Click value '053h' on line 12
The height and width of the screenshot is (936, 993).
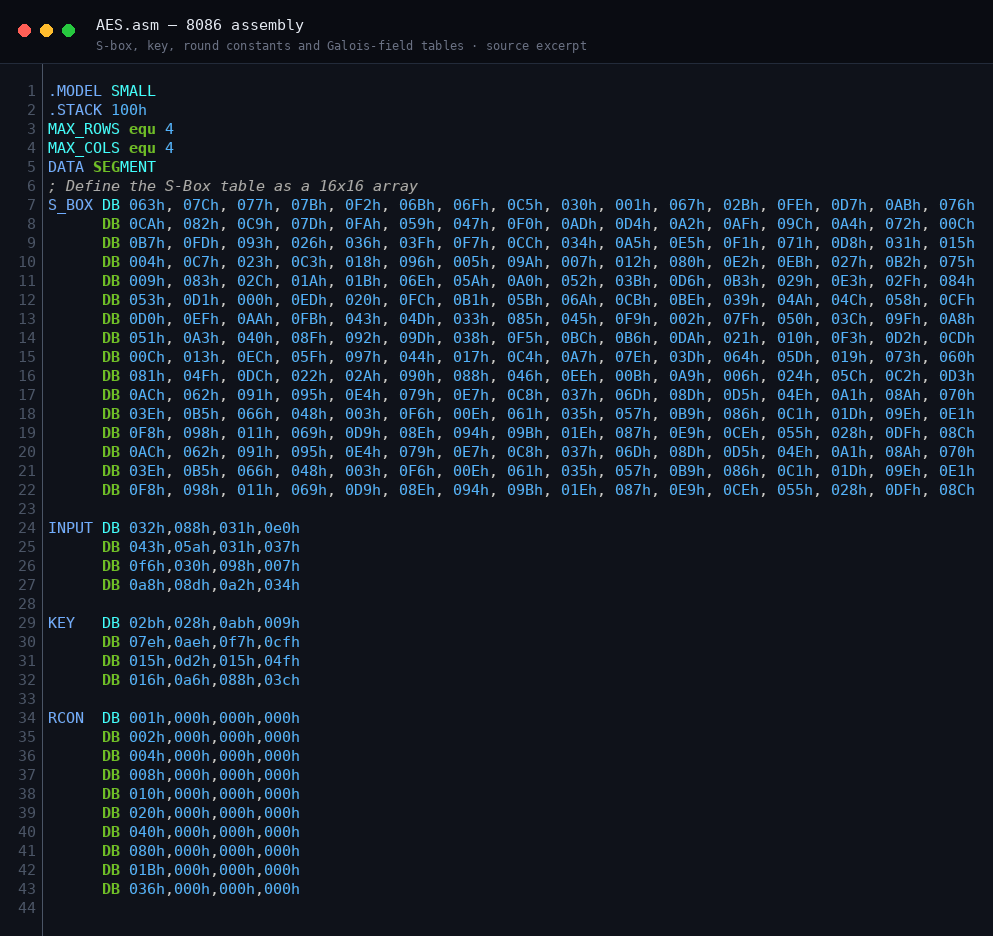pos(147,300)
